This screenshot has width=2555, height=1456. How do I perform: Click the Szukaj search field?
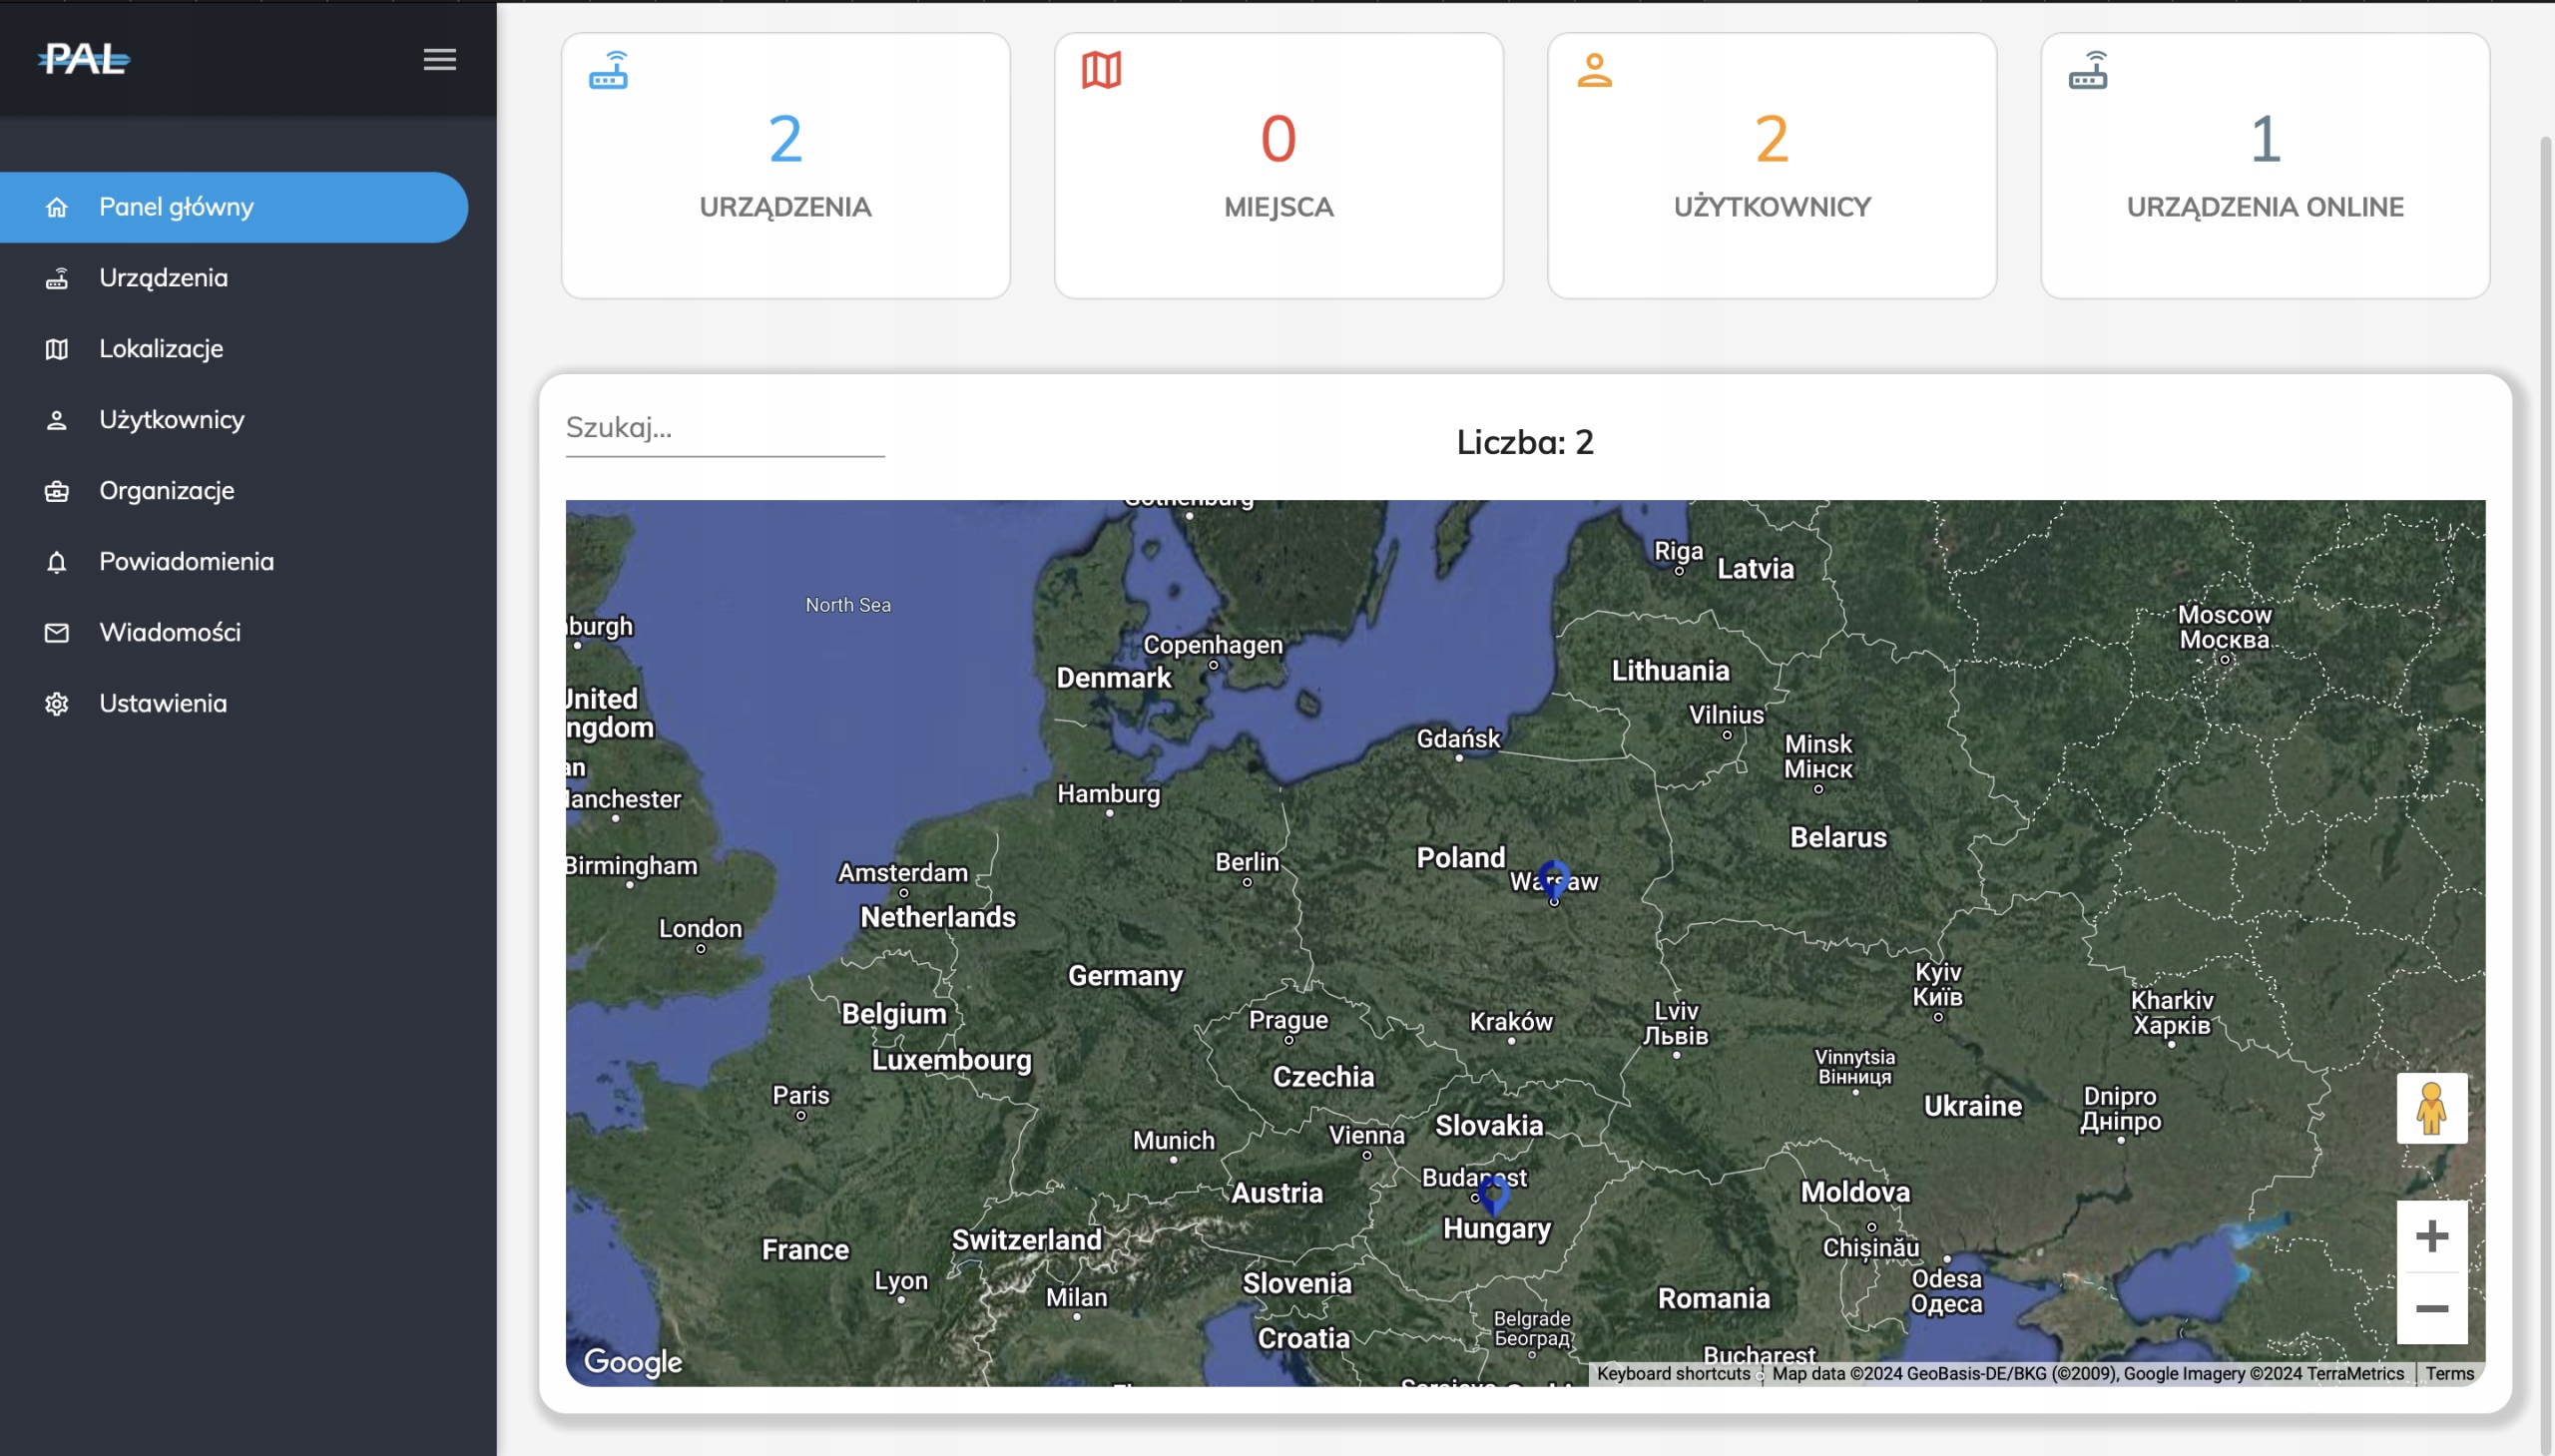[x=724, y=428]
